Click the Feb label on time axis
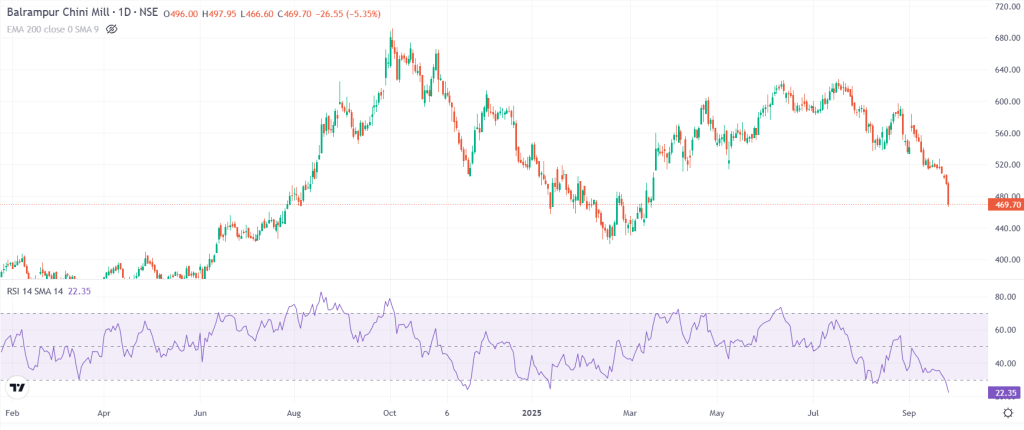The height and width of the screenshot is (430, 1024). coord(12,414)
